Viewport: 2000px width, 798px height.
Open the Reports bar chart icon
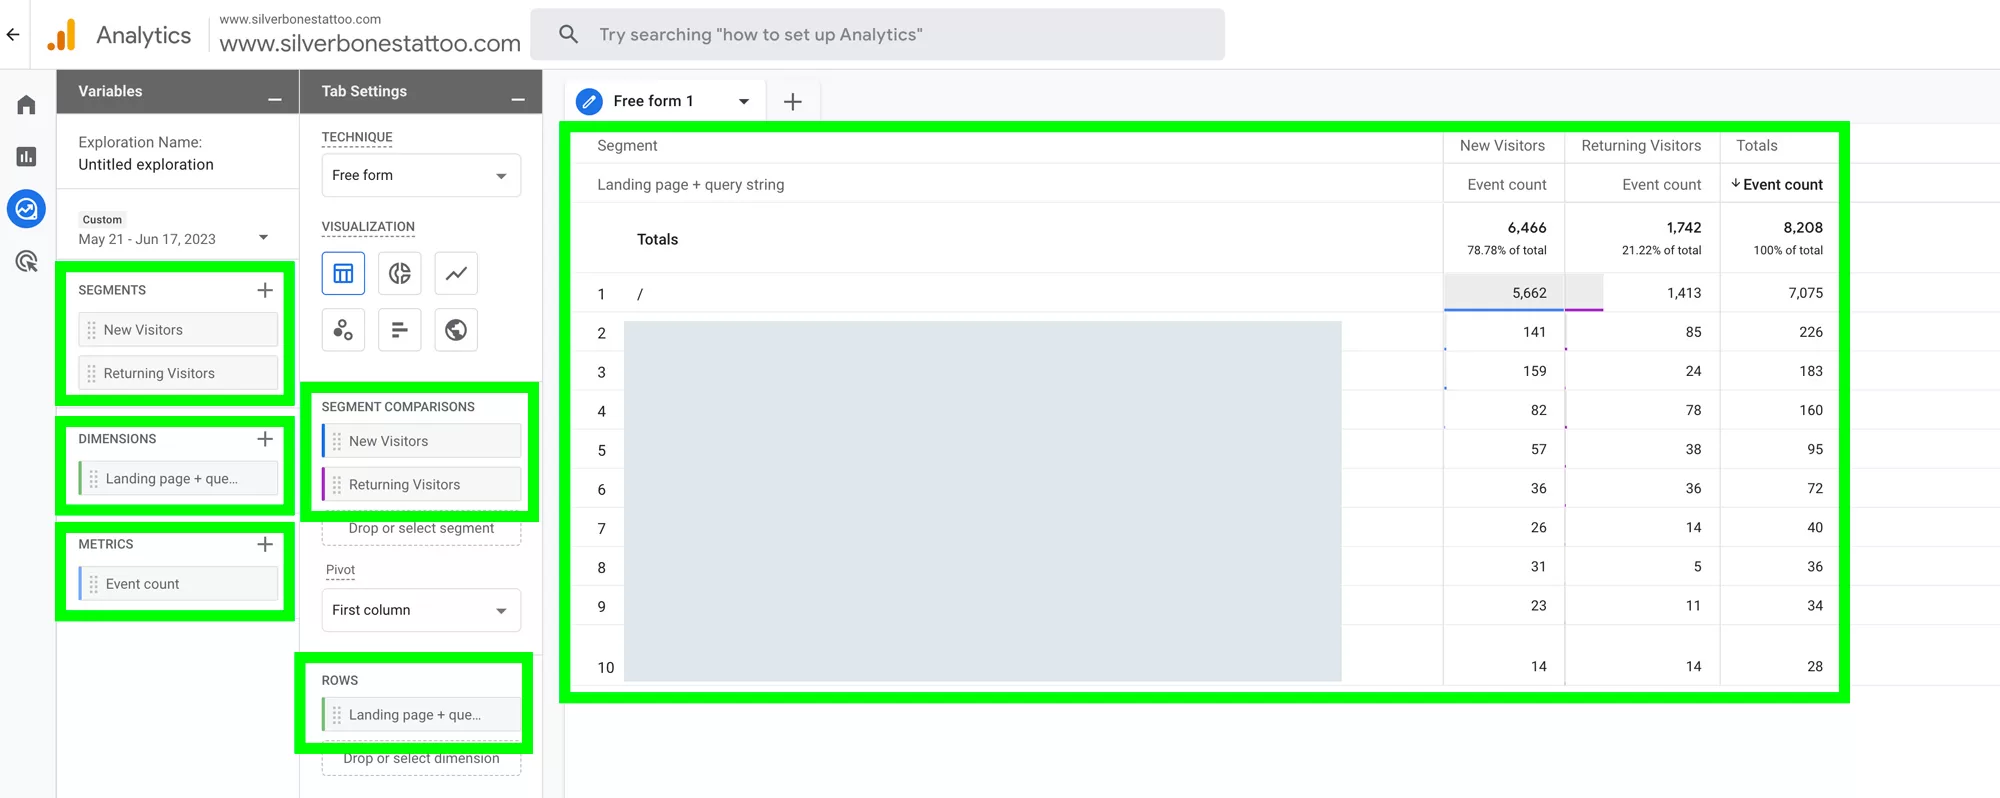pos(27,157)
